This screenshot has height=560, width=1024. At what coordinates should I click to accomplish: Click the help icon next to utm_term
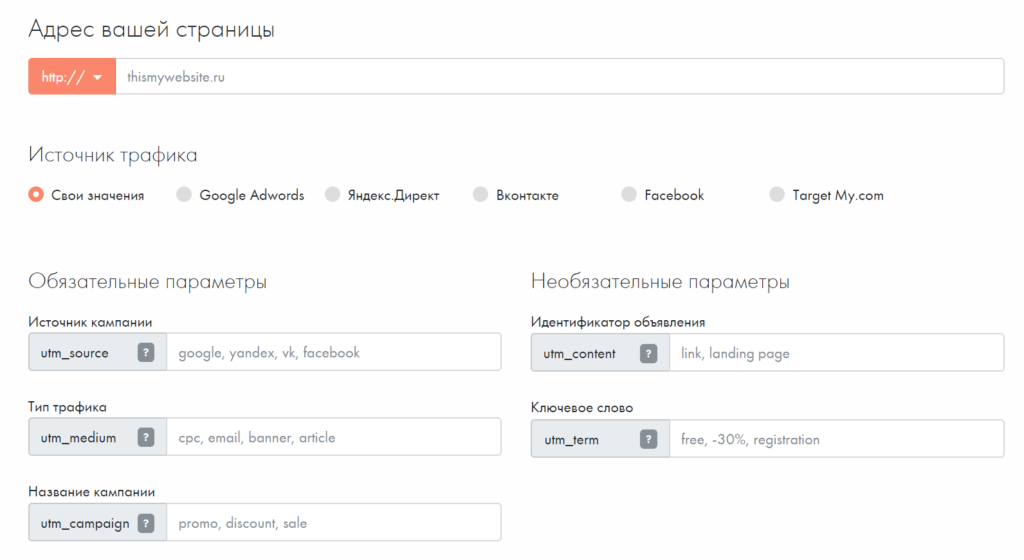(x=649, y=439)
